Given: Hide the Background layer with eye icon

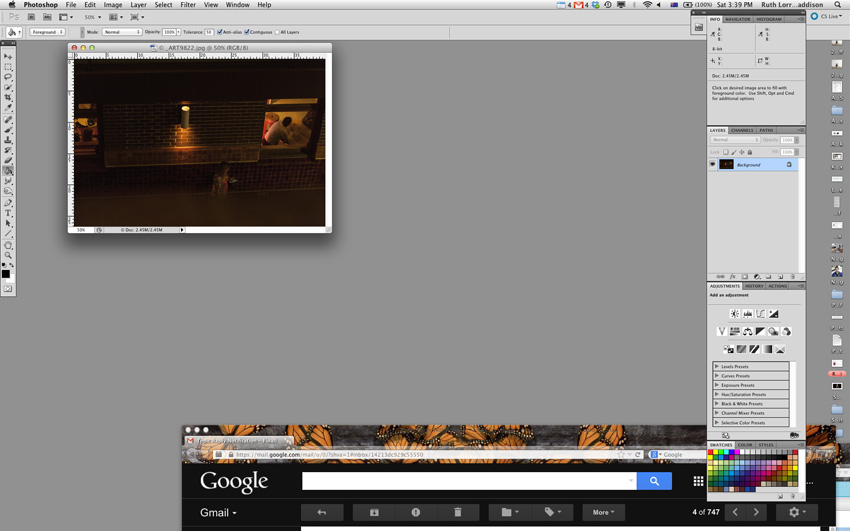Looking at the screenshot, I should (x=713, y=165).
